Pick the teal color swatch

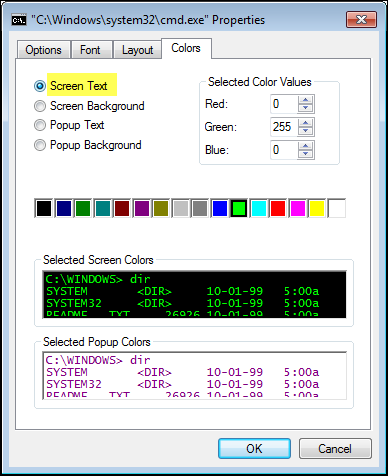(102, 208)
